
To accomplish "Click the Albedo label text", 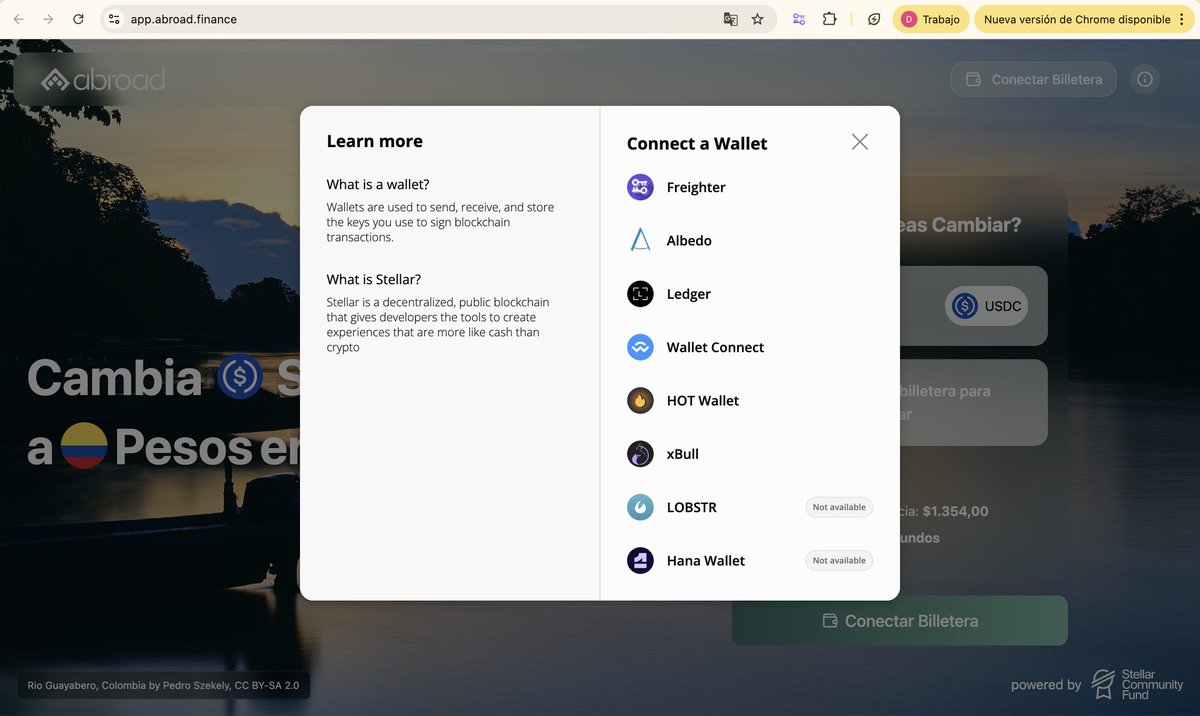I will (689, 241).
